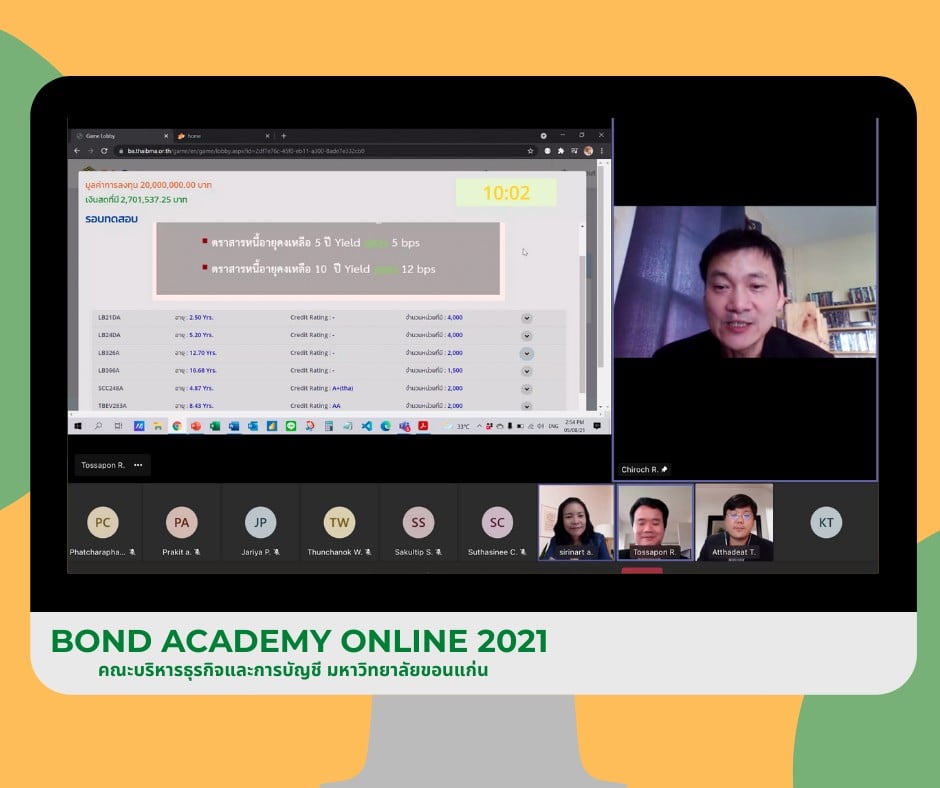Click the Atthadeat T. participant video
Image resolution: width=940 pixels, height=788 pixels.
click(x=734, y=522)
